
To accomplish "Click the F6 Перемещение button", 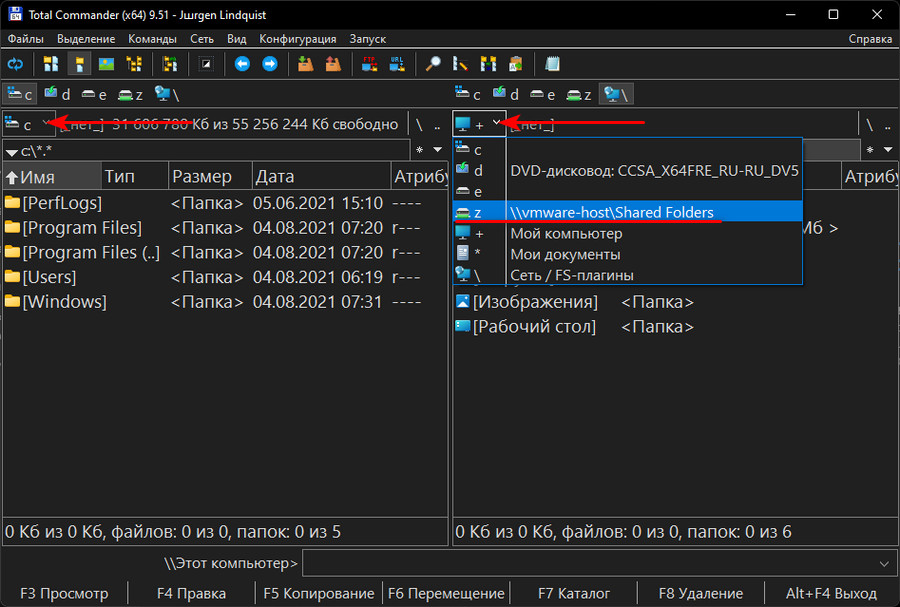I will (x=446, y=593).
